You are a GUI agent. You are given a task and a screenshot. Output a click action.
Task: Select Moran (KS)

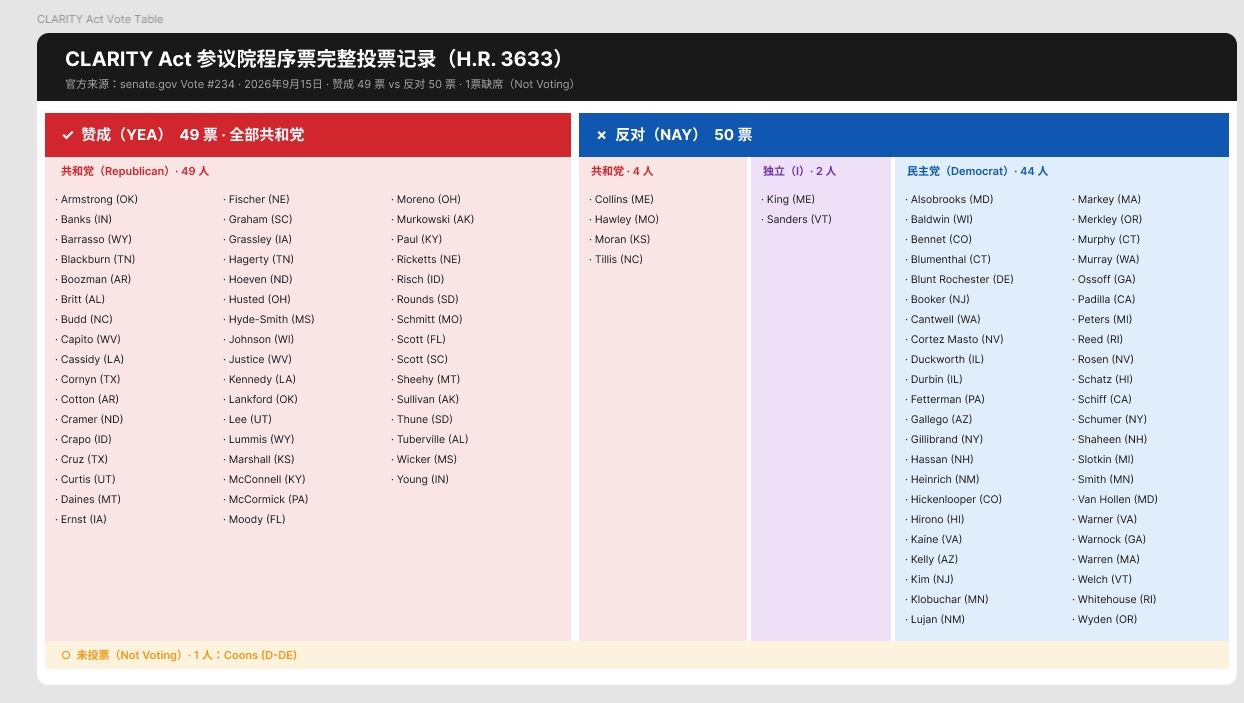pyautogui.click(x=622, y=239)
